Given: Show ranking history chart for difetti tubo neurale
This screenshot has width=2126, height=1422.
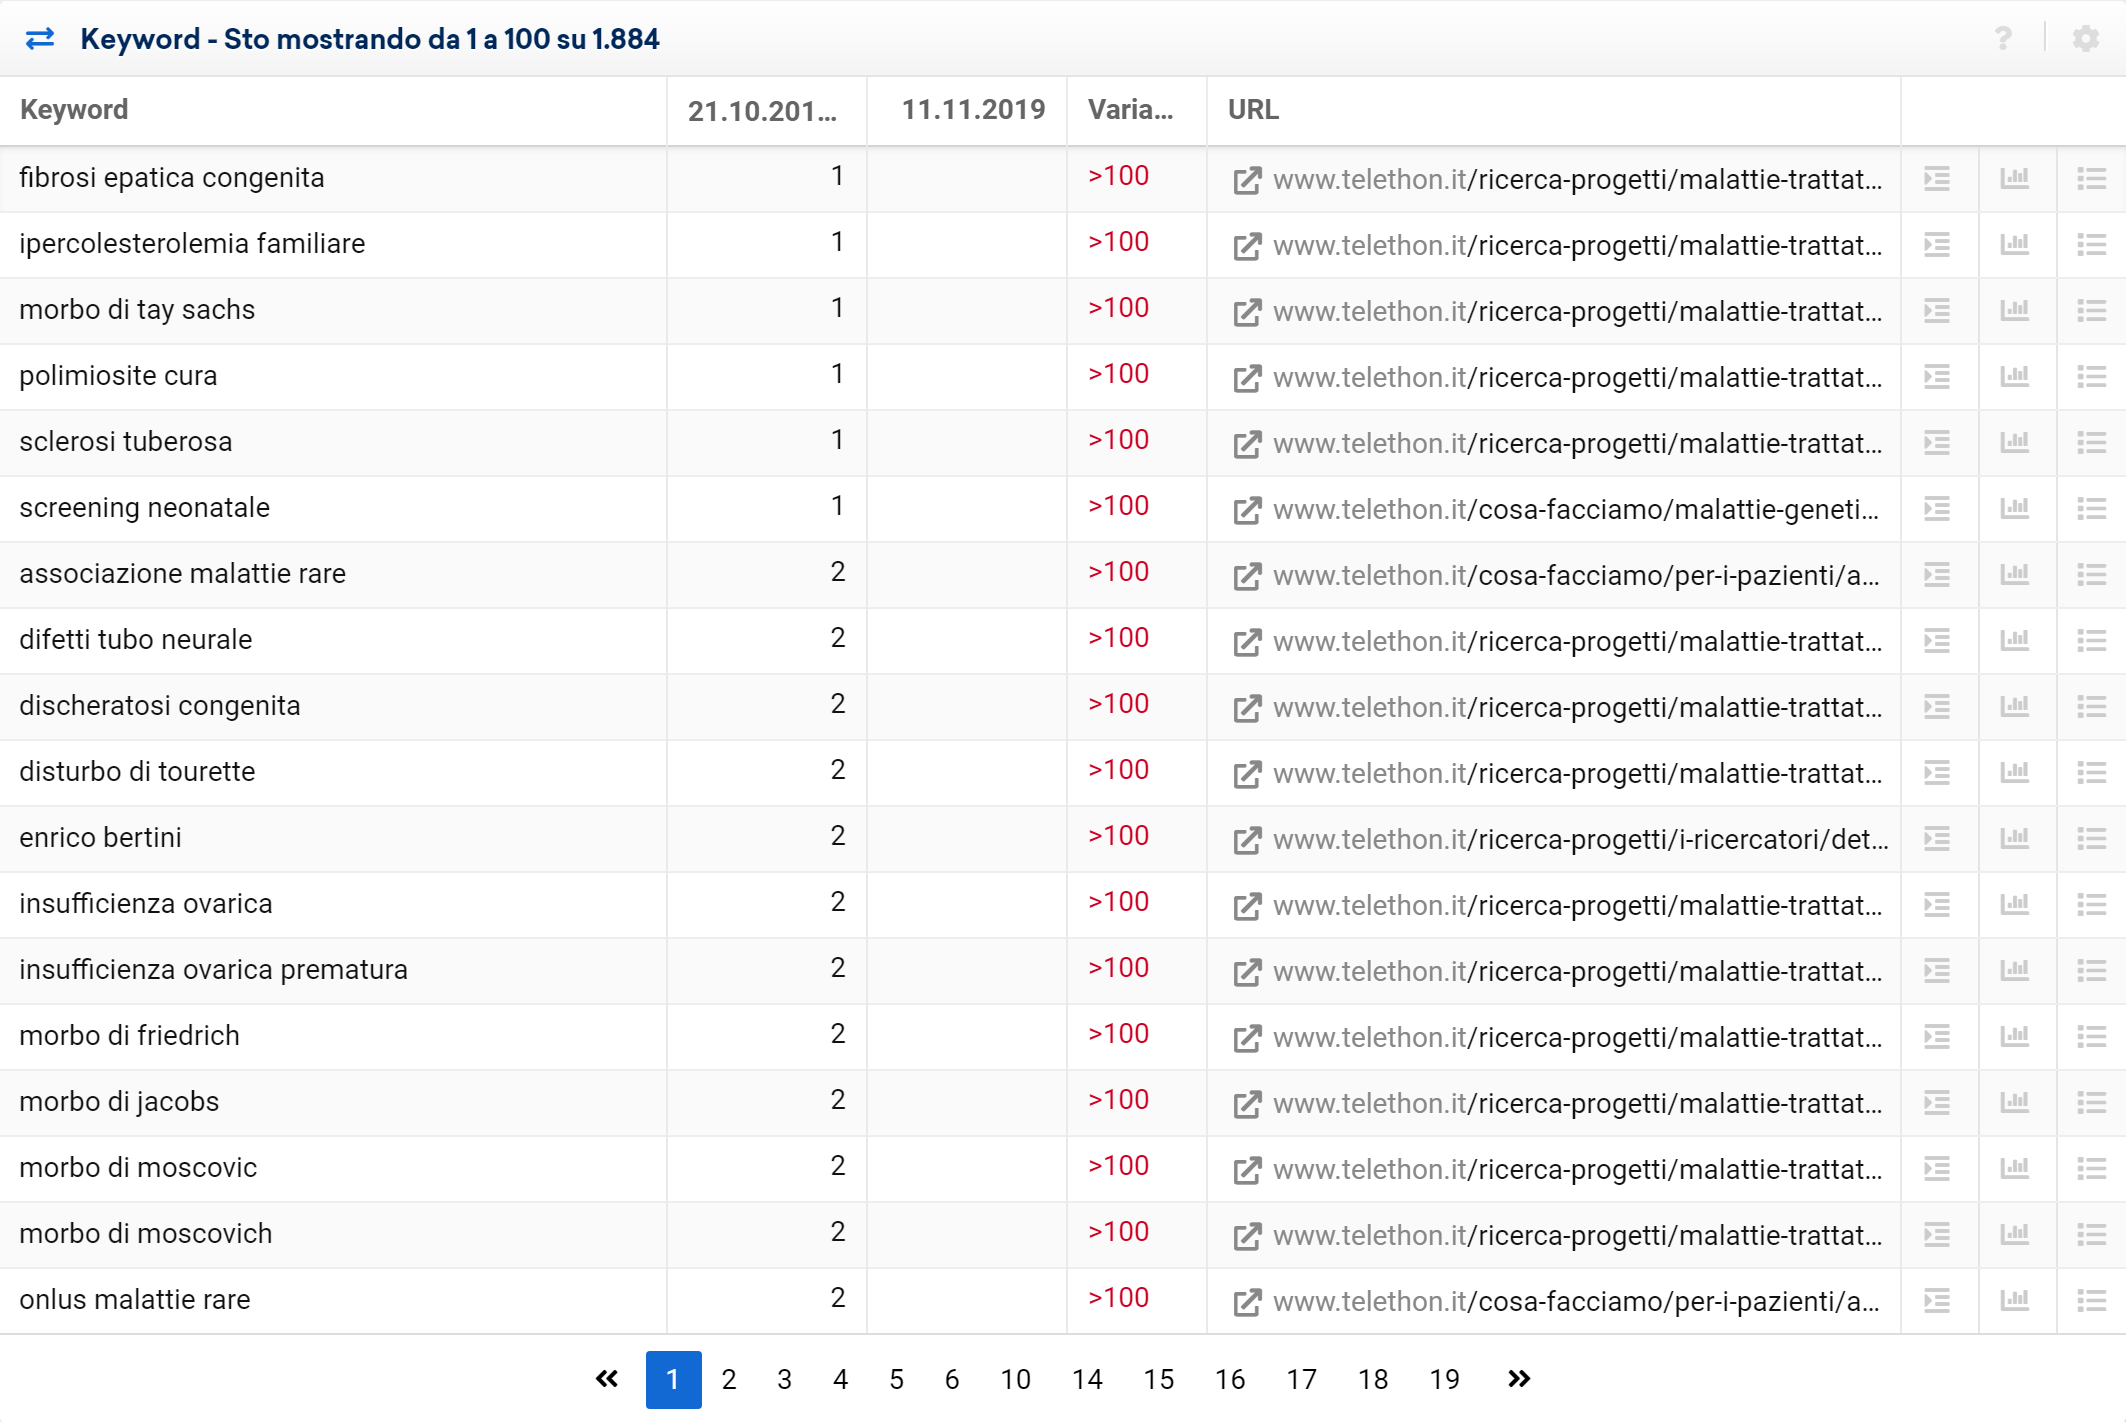Looking at the screenshot, I should point(2015,641).
